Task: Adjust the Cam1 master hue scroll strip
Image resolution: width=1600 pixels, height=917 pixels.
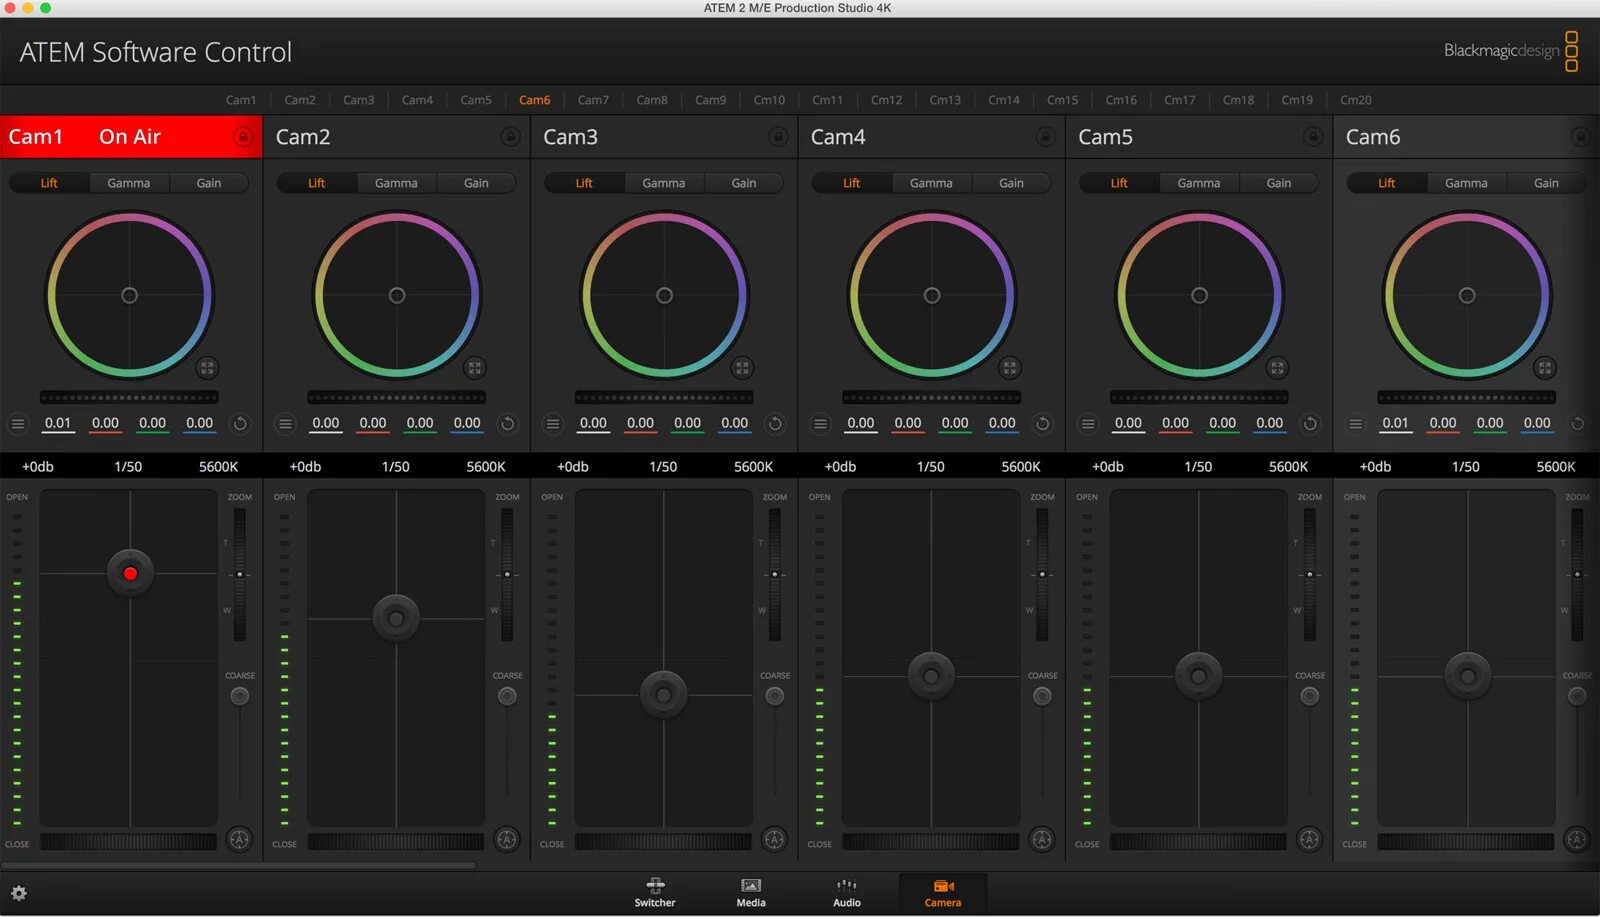Action: coord(130,397)
